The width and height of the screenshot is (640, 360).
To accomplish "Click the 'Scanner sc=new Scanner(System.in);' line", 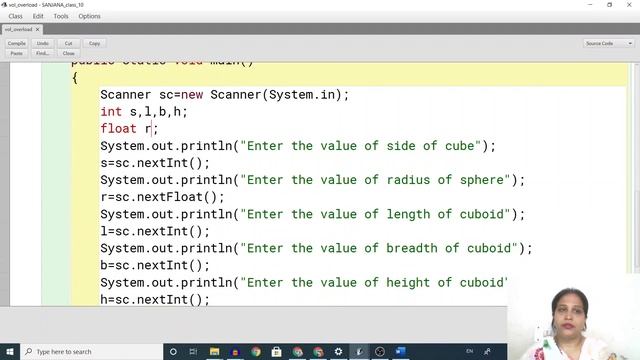I will [225, 95].
